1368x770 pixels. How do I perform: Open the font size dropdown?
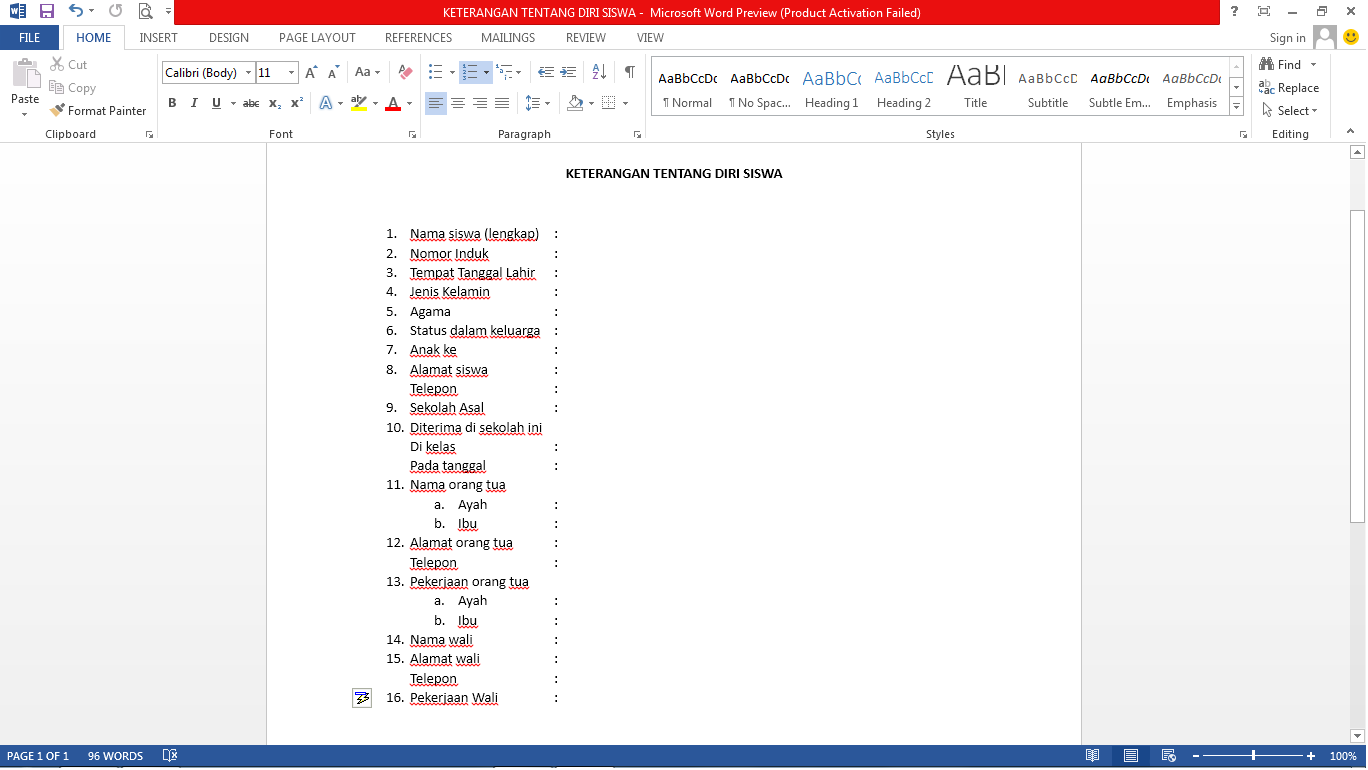292,73
